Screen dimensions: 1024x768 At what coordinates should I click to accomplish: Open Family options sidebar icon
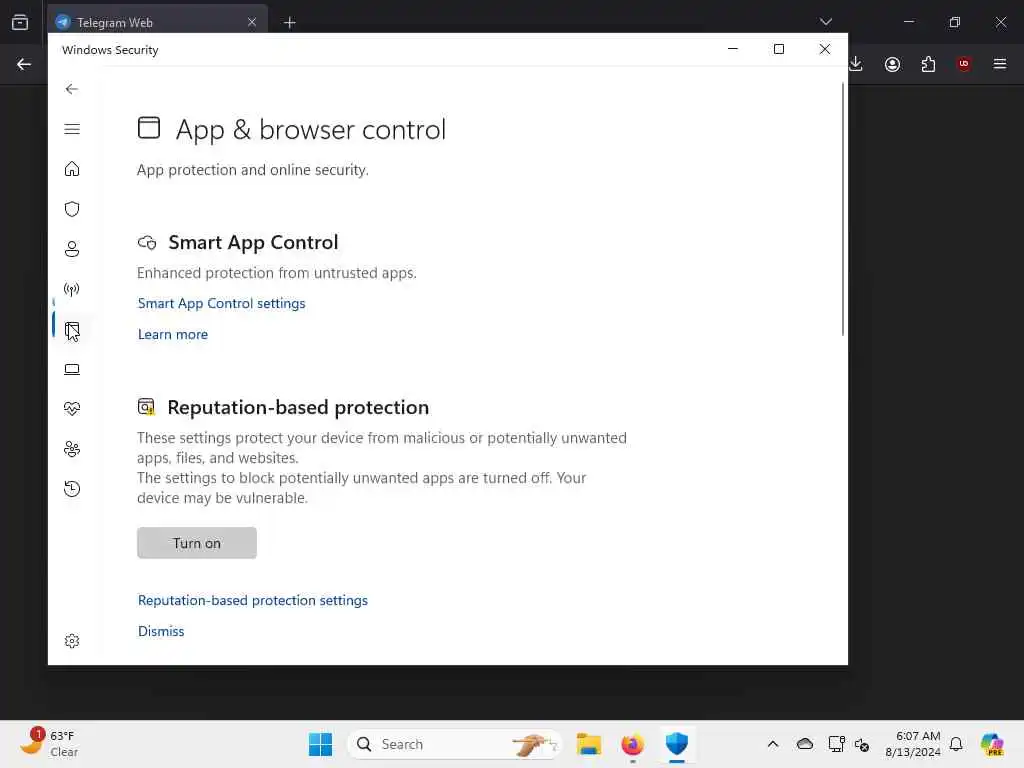click(x=72, y=449)
